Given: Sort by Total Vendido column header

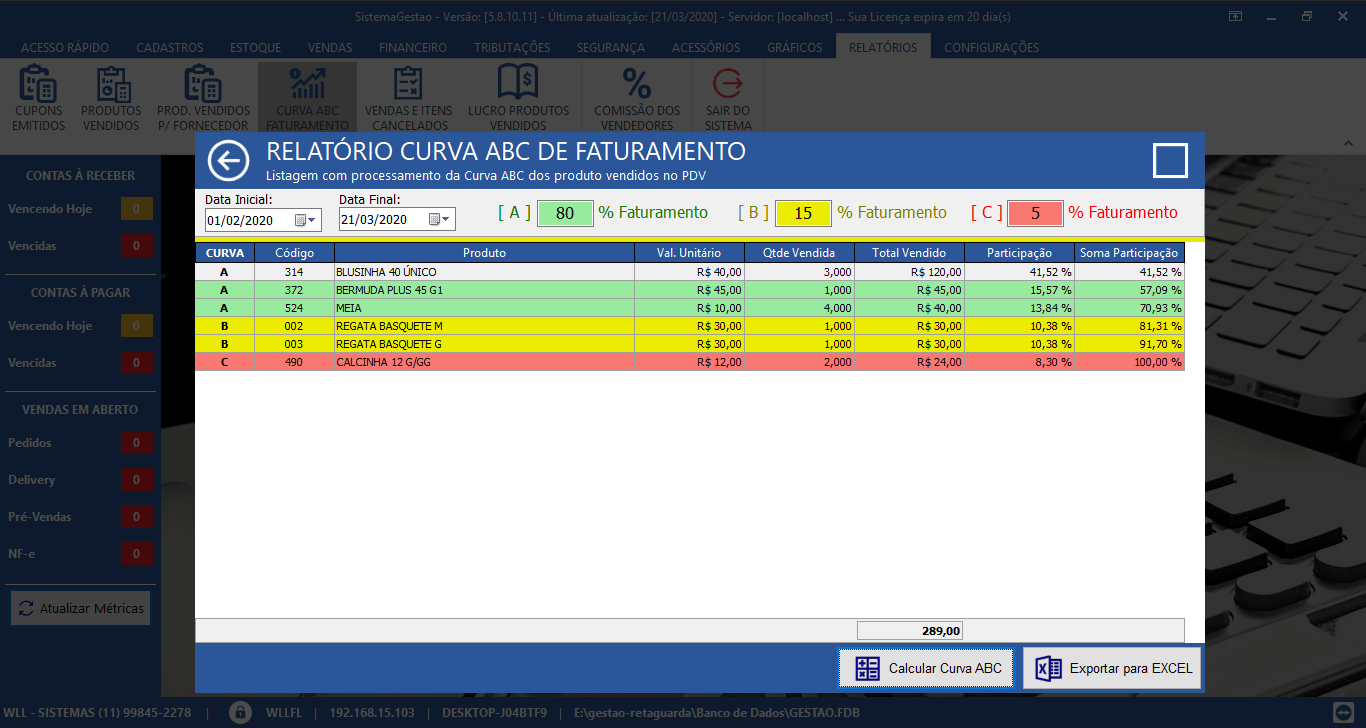Looking at the screenshot, I should point(909,253).
